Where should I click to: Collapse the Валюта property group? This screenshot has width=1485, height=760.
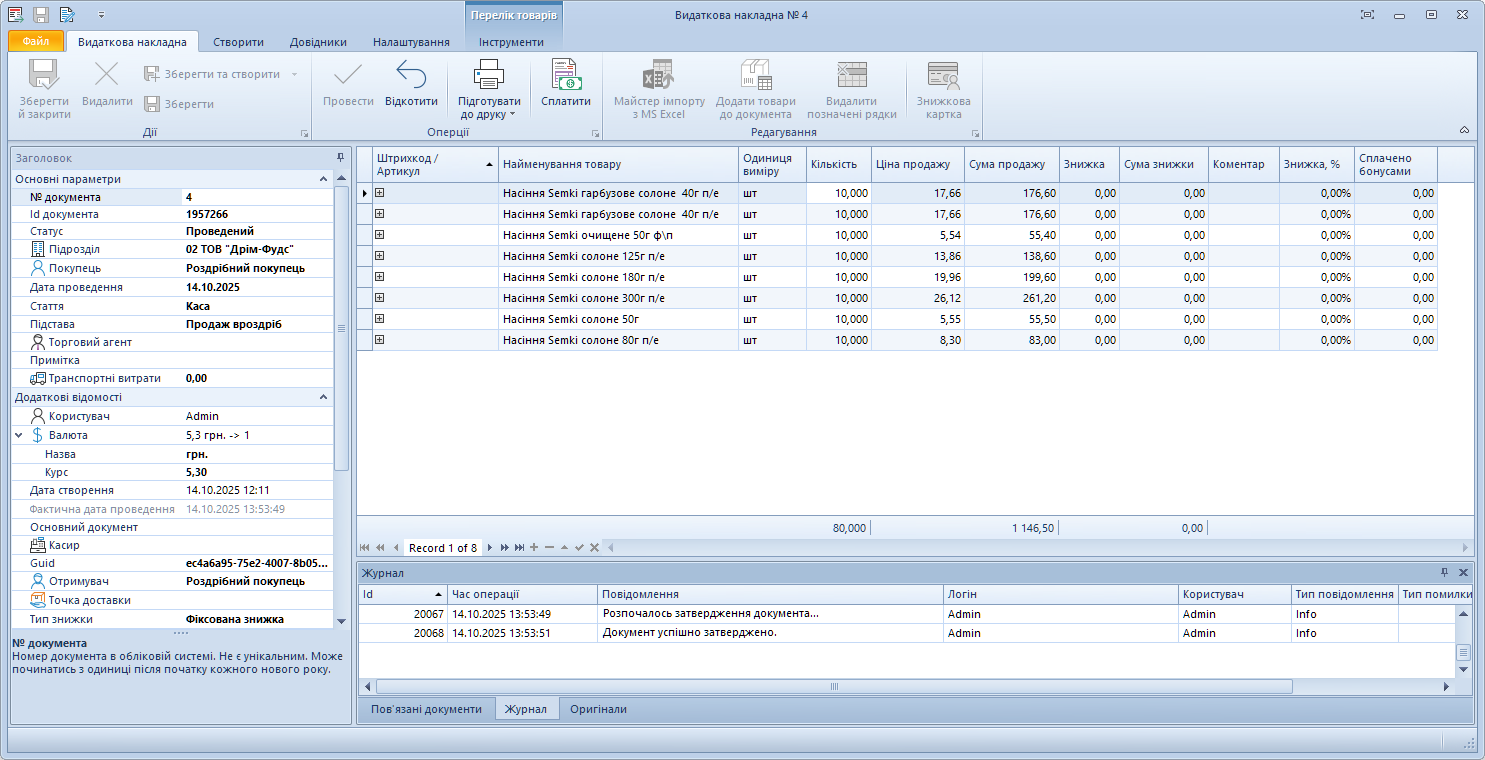[x=19, y=435]
